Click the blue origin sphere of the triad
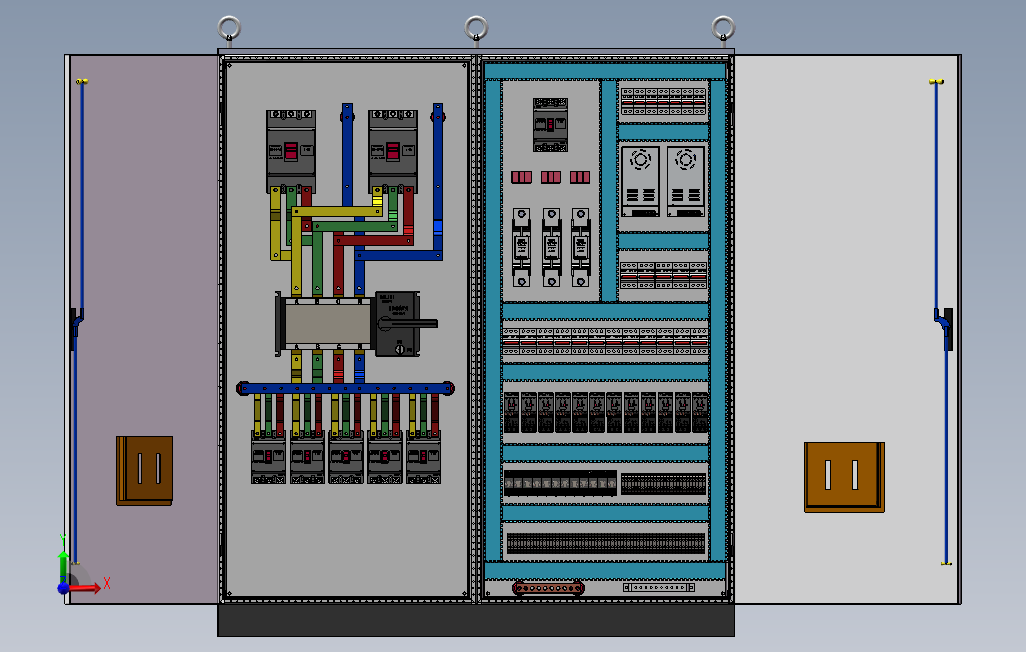1026x652 pixels. (x=63, y=588)
